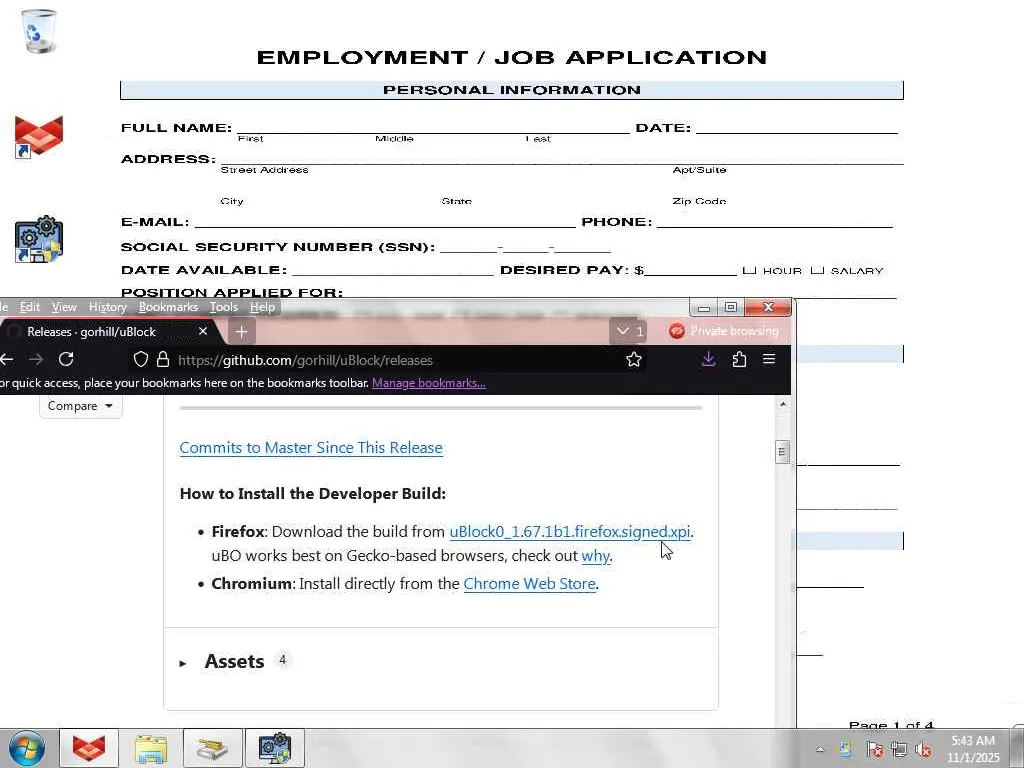Viewport: 1024px width, 768px height.
Task: Open the browser hamburger application menu
Action: (x=769, y=359)
